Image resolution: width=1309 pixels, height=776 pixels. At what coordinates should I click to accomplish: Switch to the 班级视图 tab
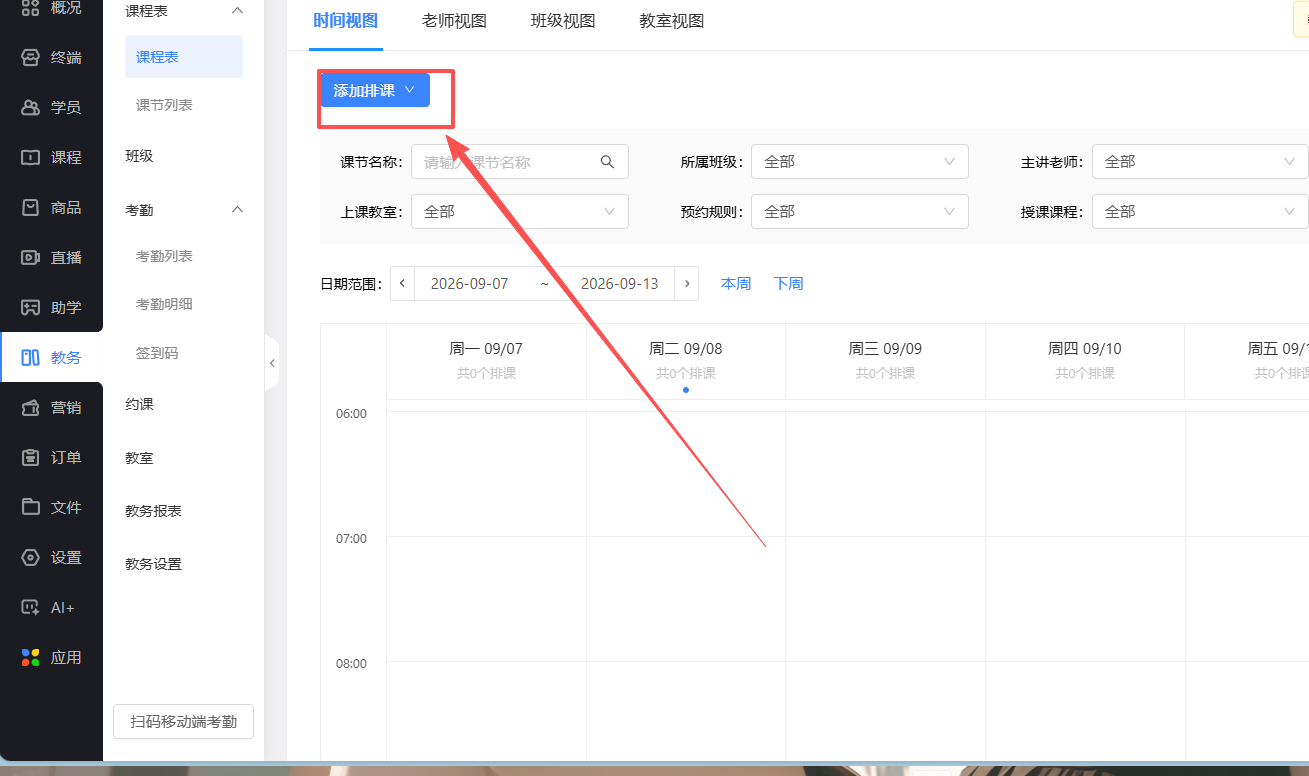click(563, 21)
